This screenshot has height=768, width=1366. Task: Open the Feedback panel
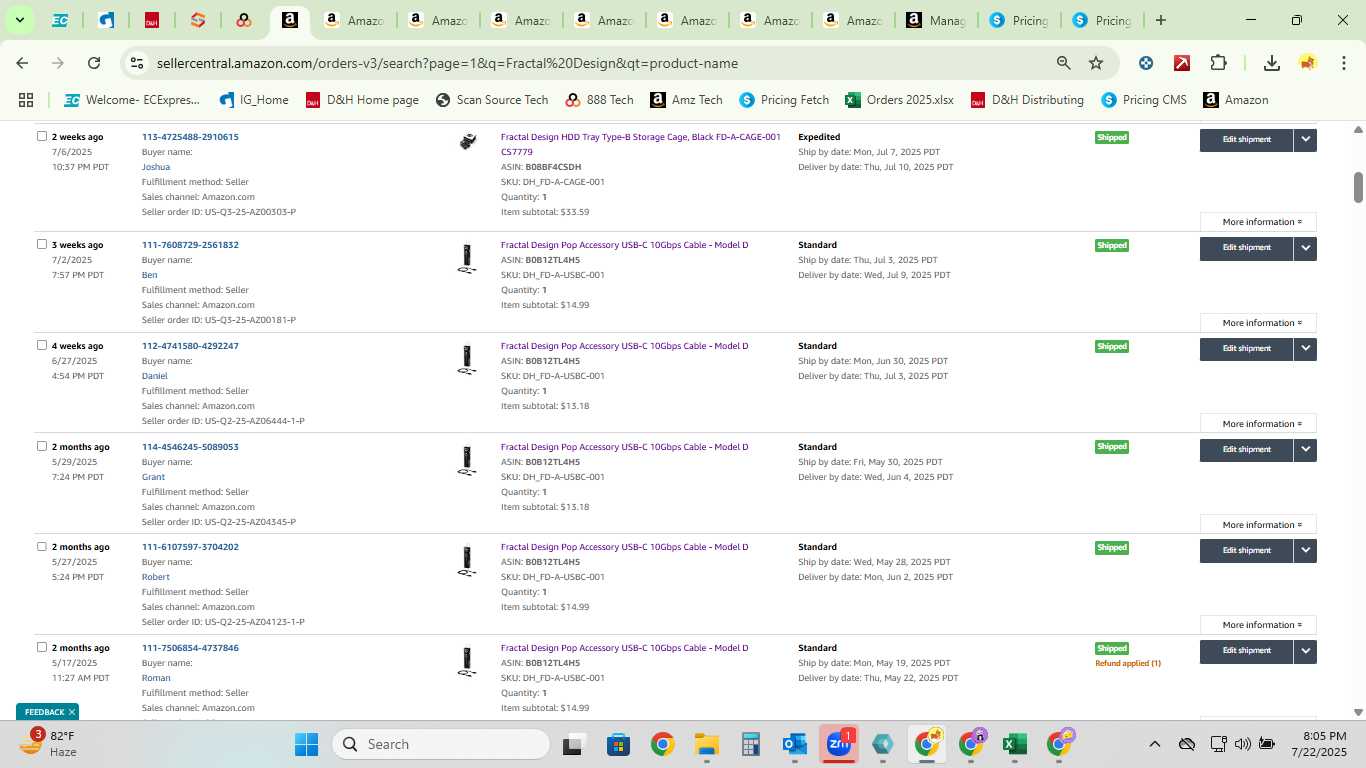pyautogui.click(x=44, y=712)
